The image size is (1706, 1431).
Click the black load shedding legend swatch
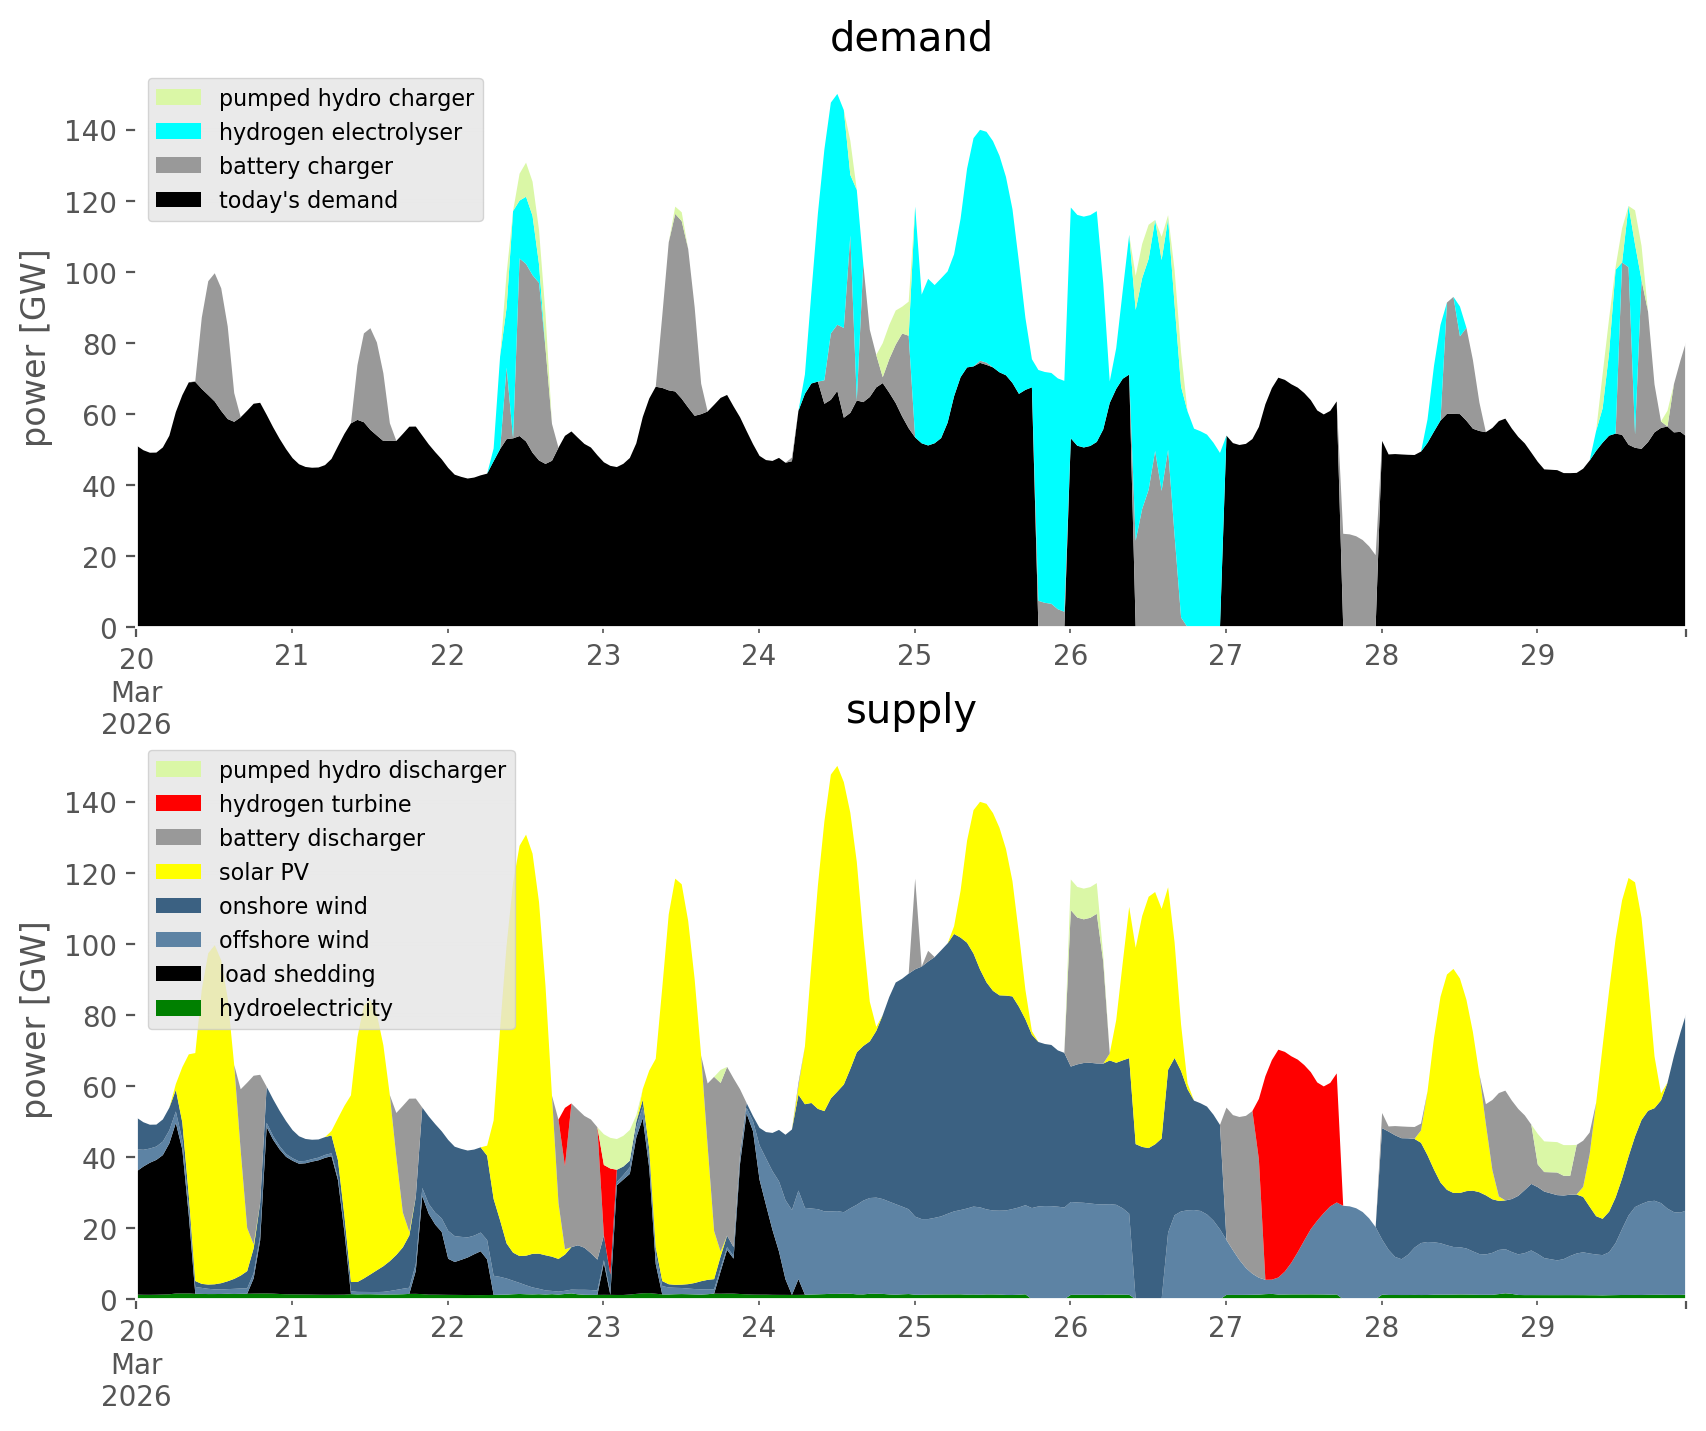pos(179,974)
